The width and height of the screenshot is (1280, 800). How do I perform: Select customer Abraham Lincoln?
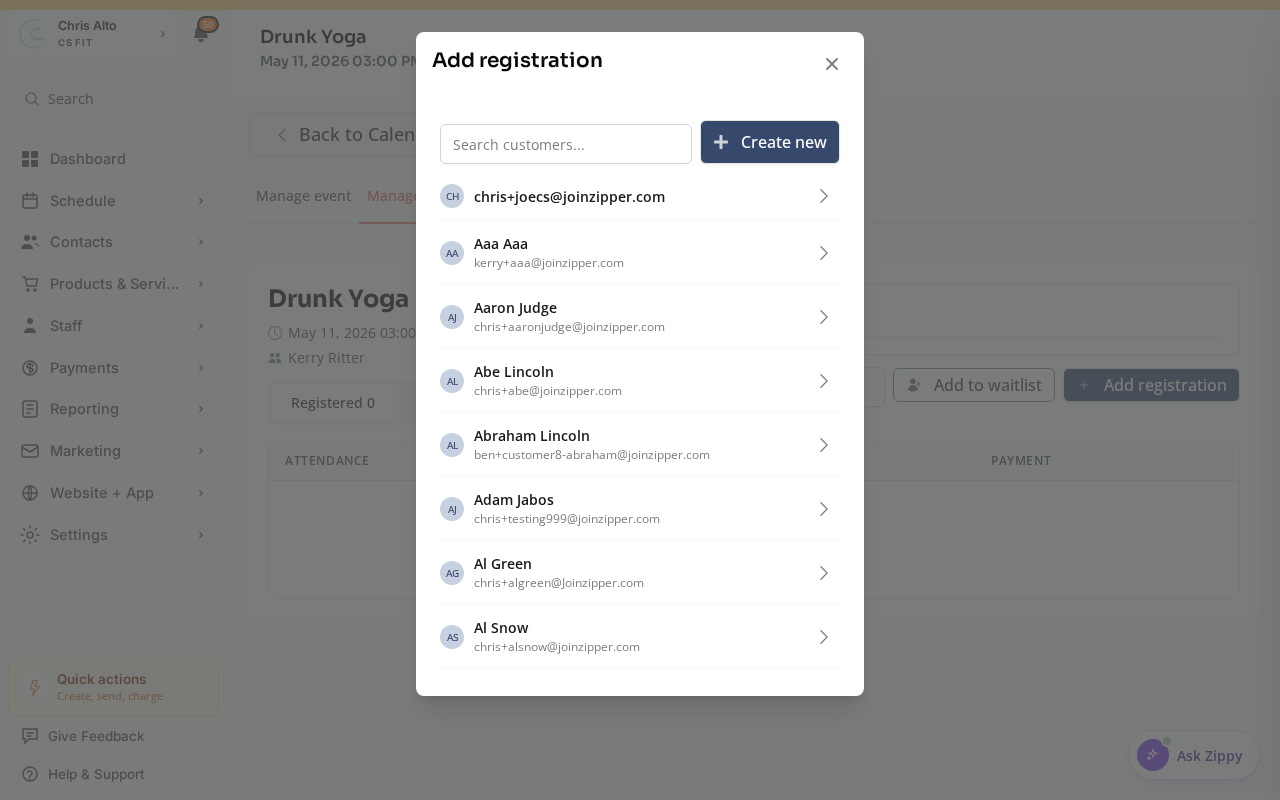click(640, 445)
